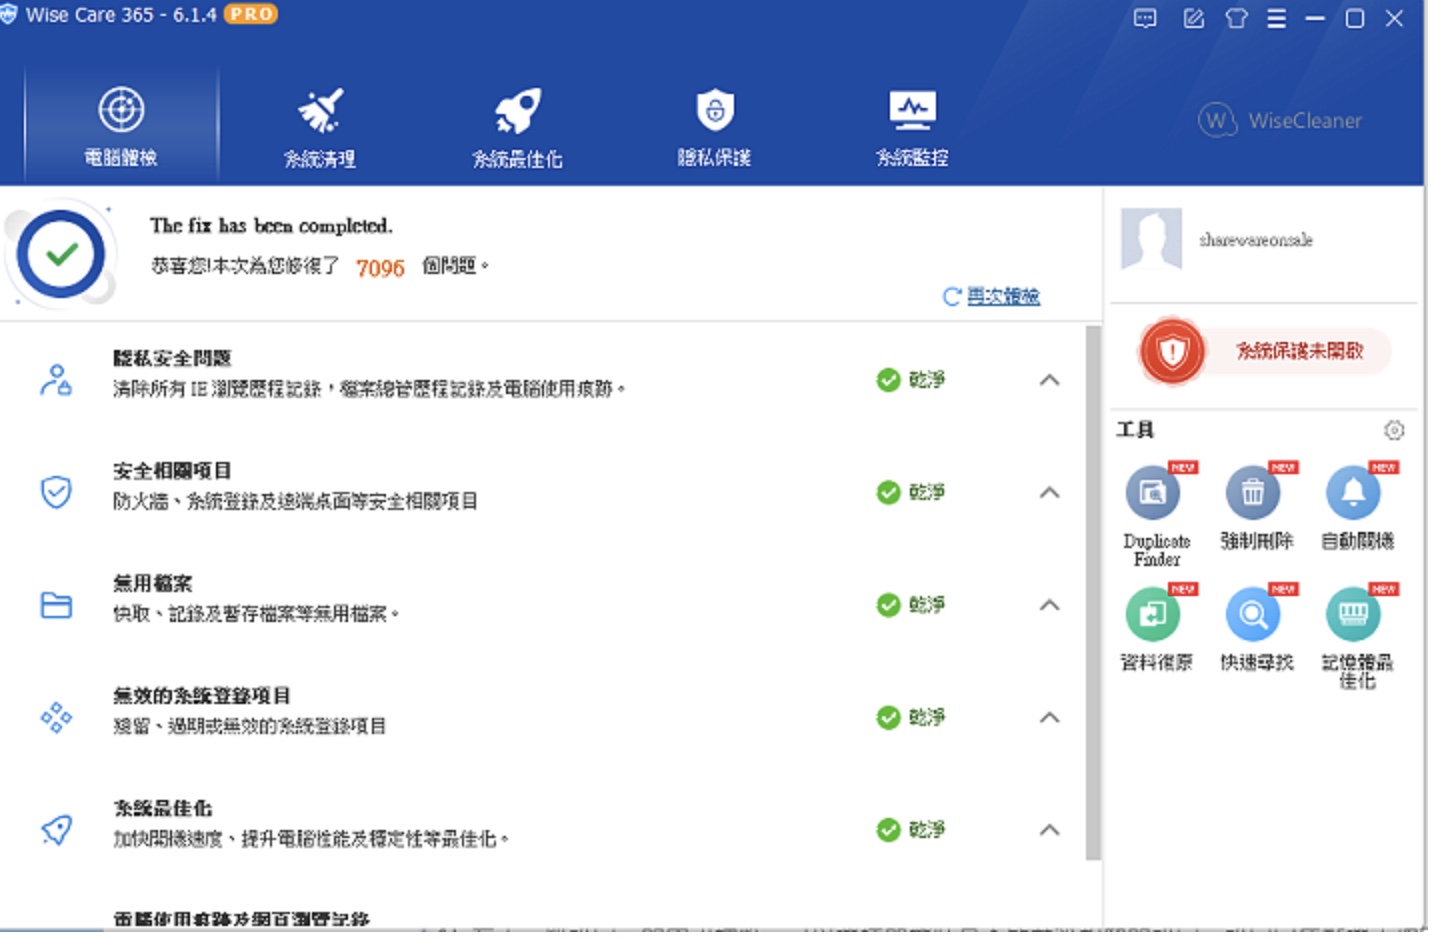The width and height of the screenshot is (1434, 940).
Task: Launch the 資料復原 data recovery tool
Action: coord(1156,630)
